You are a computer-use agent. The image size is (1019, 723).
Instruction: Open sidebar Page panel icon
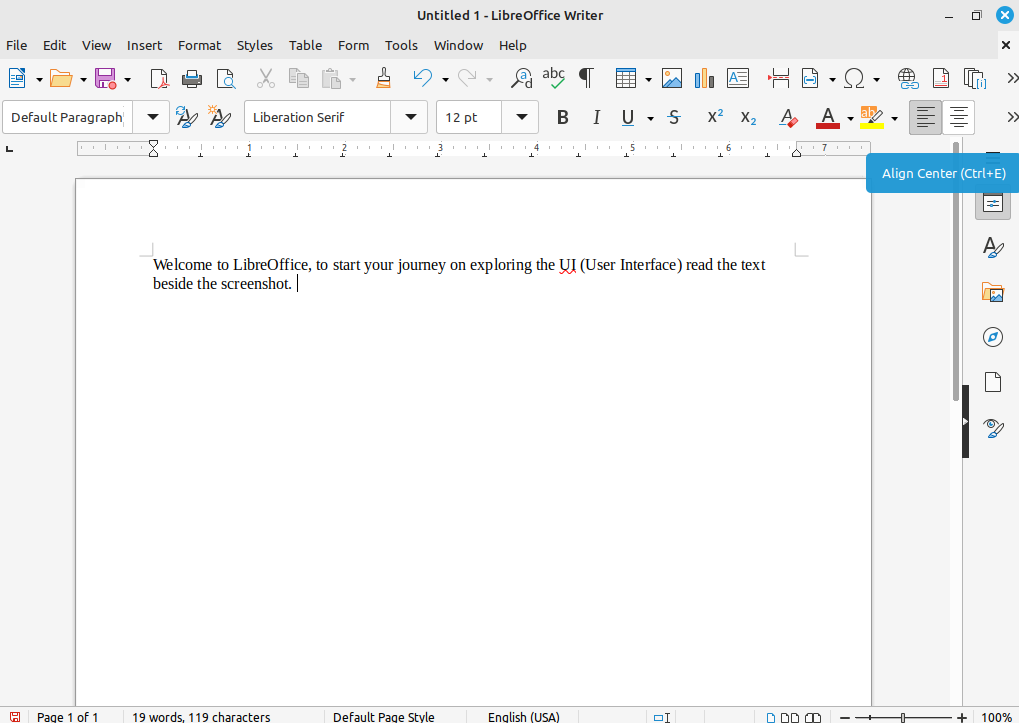992,382
